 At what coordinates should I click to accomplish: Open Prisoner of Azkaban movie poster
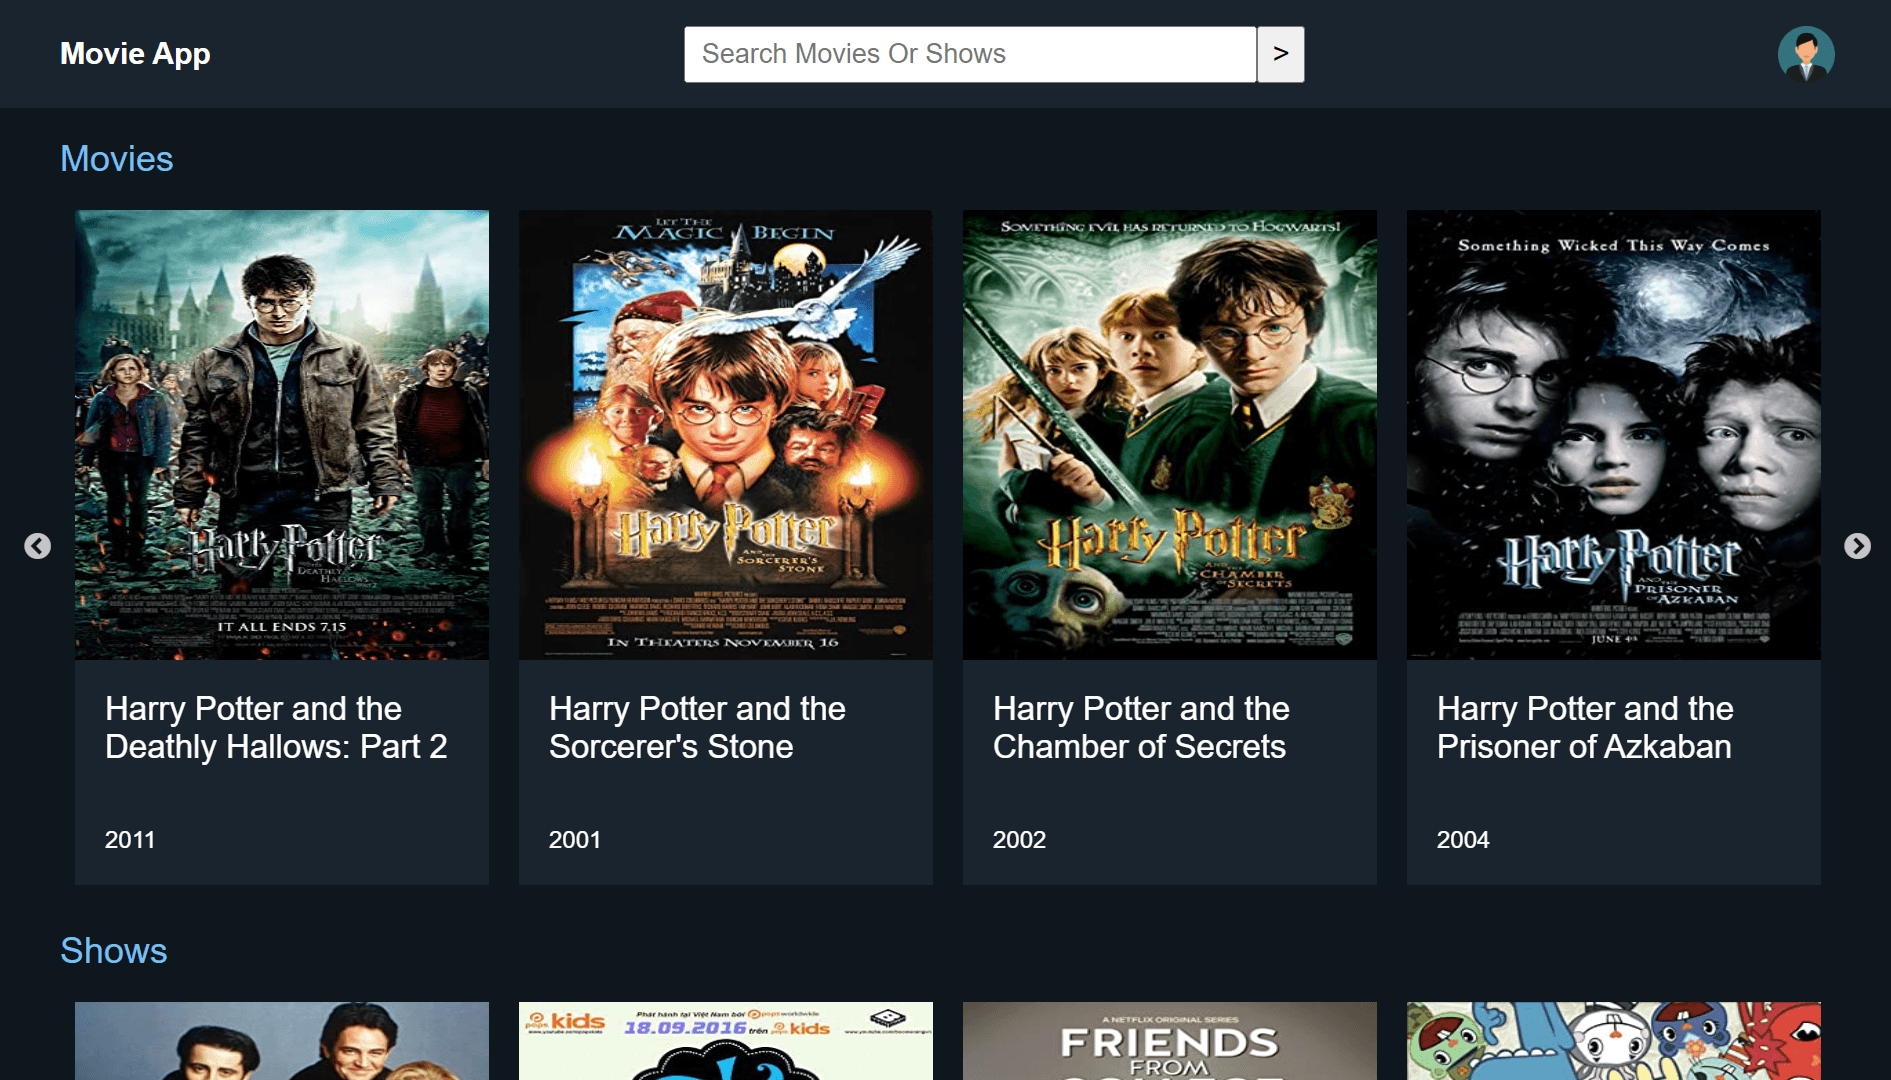pyautogui.click(x=1614, y=435)
